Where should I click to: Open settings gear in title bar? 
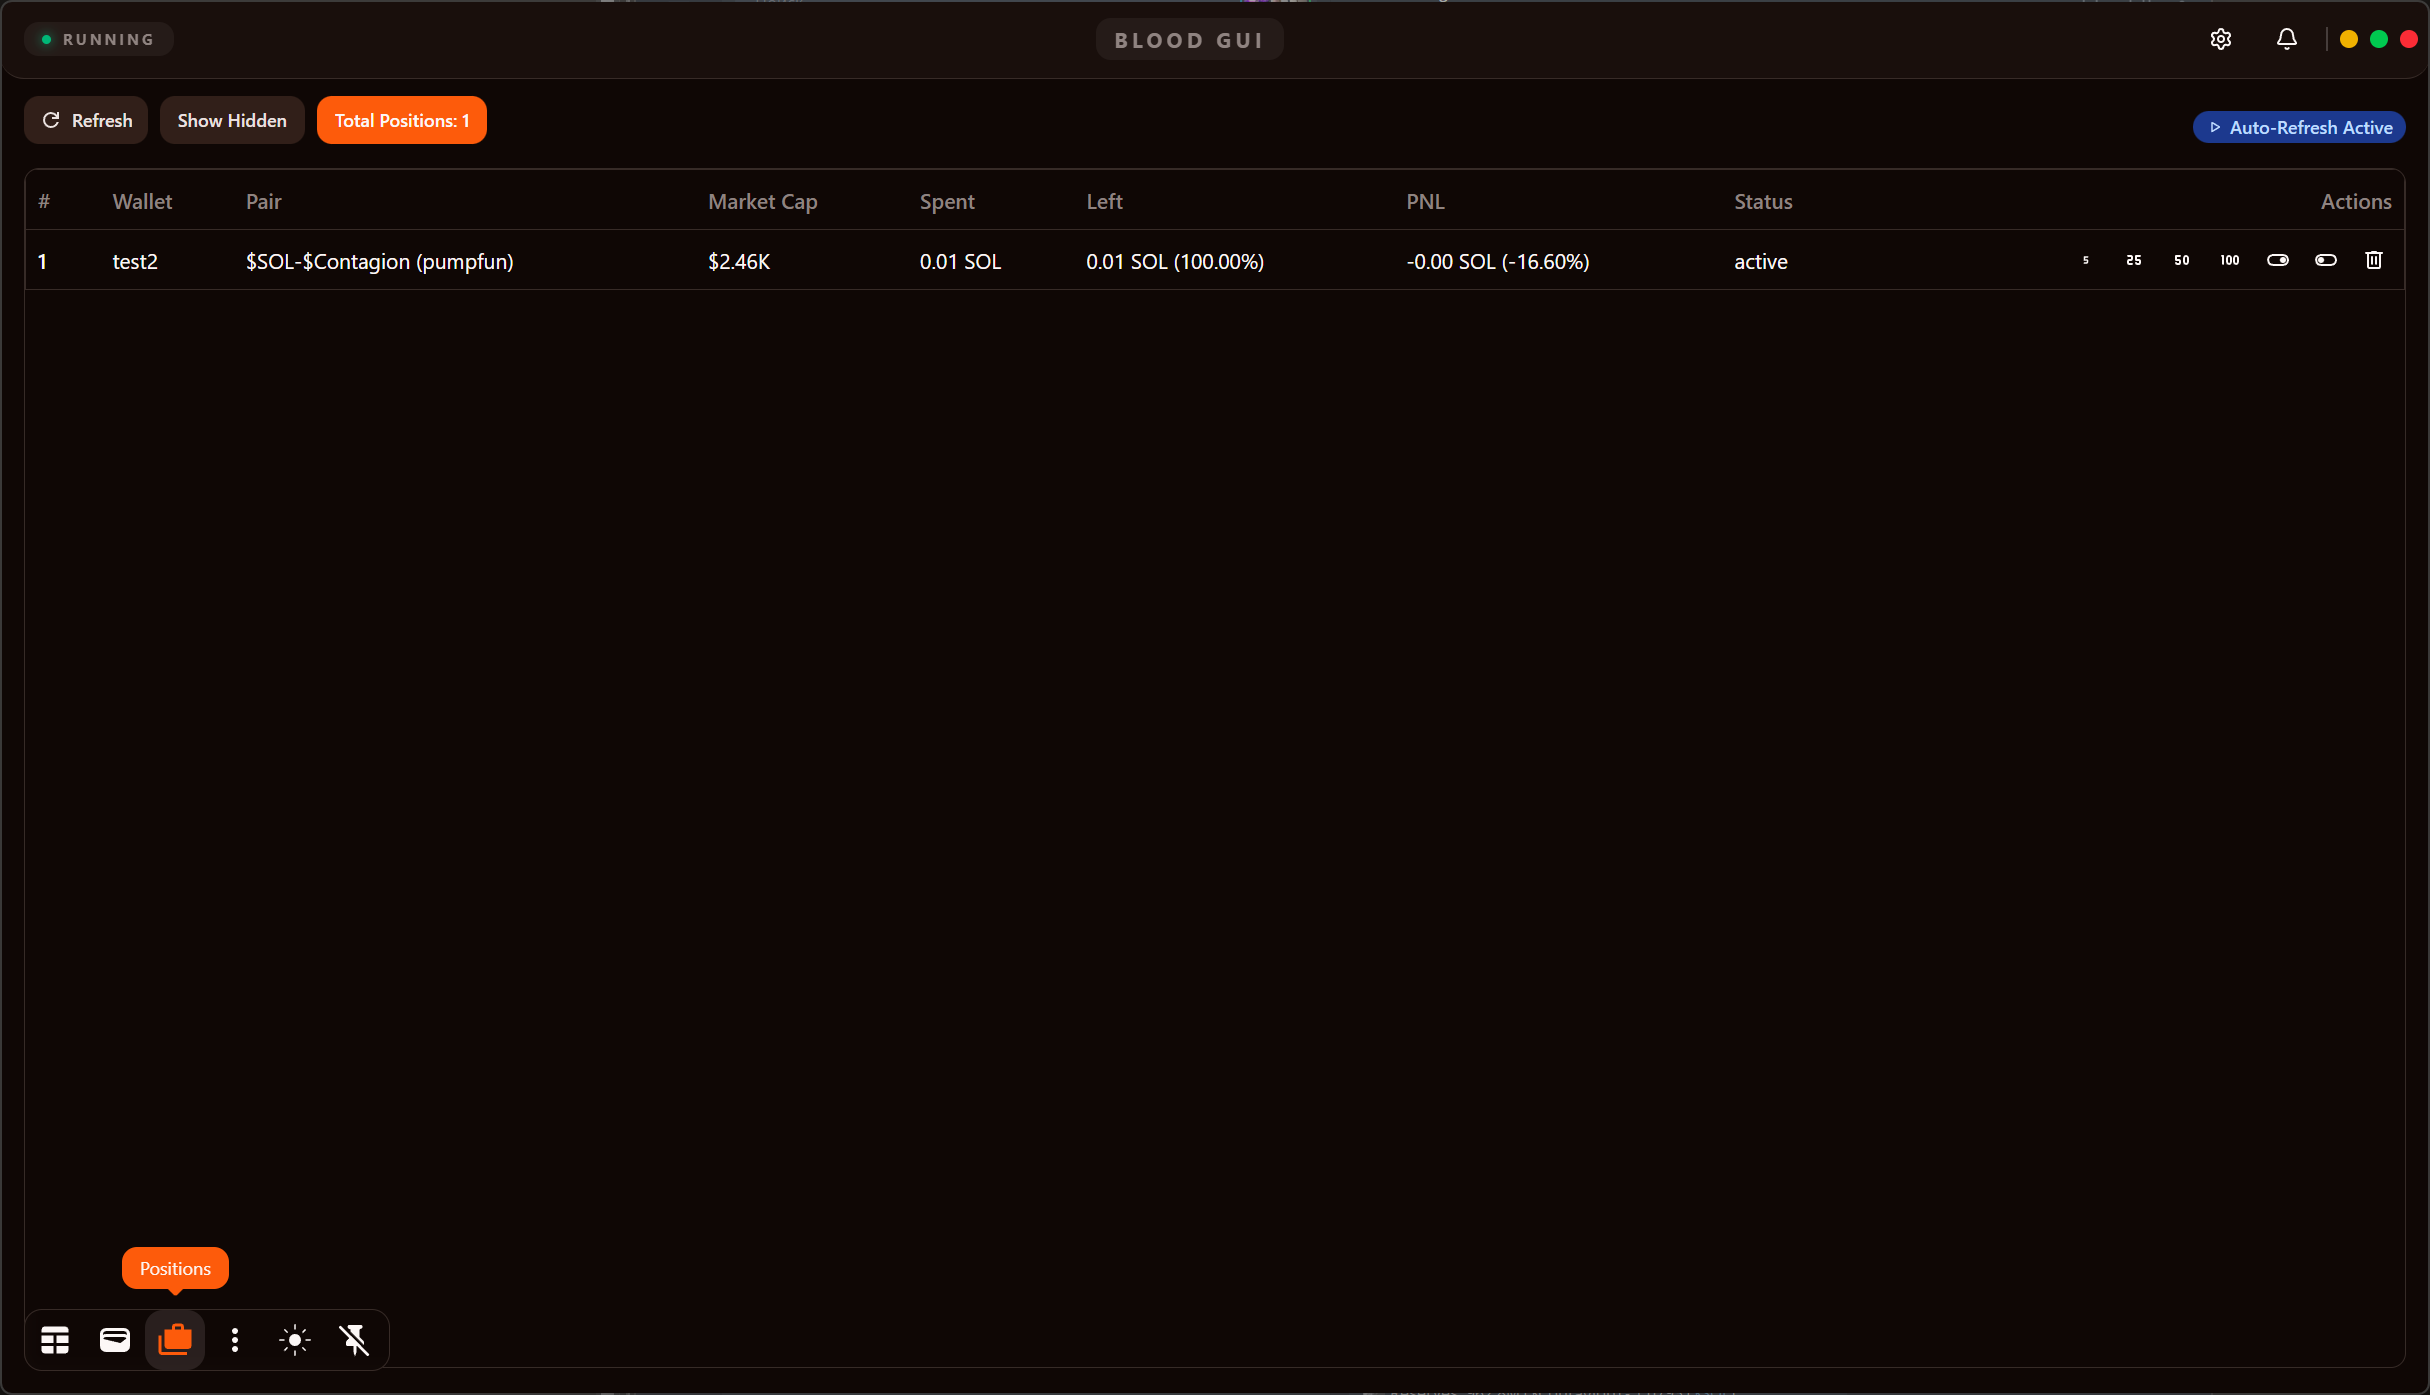(x=2221, y=39)
